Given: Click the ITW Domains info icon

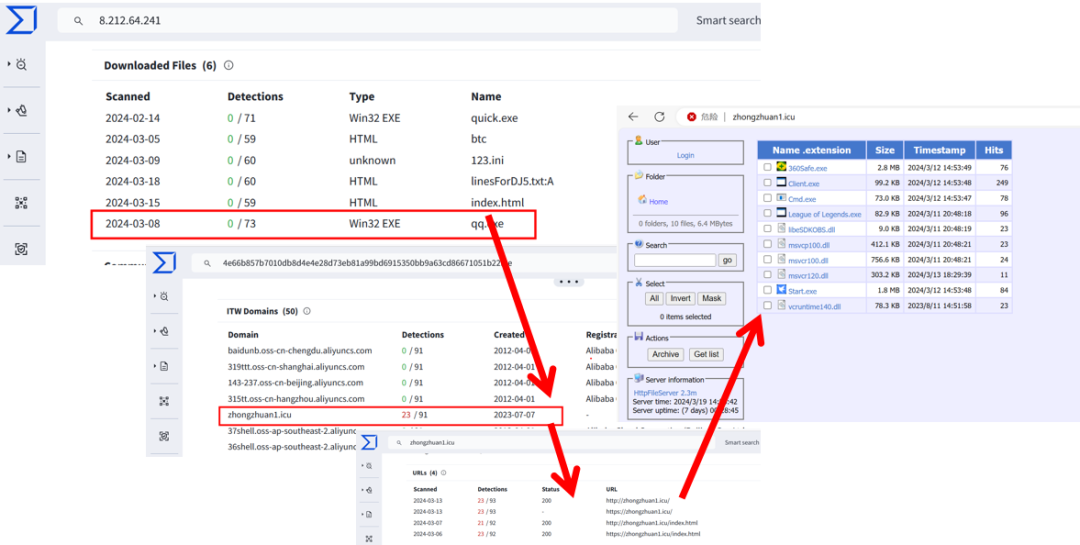Looking at the screenshot, I should pyautogui.click(x=307, y=311).
